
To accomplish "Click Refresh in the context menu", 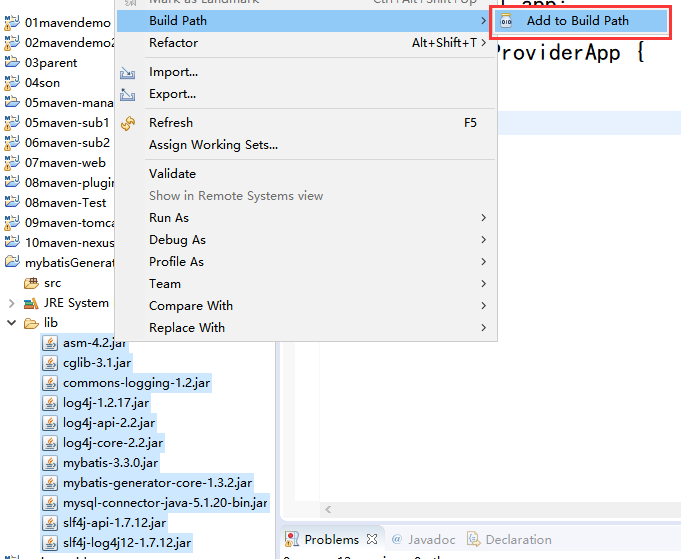I will pos(307,123).
